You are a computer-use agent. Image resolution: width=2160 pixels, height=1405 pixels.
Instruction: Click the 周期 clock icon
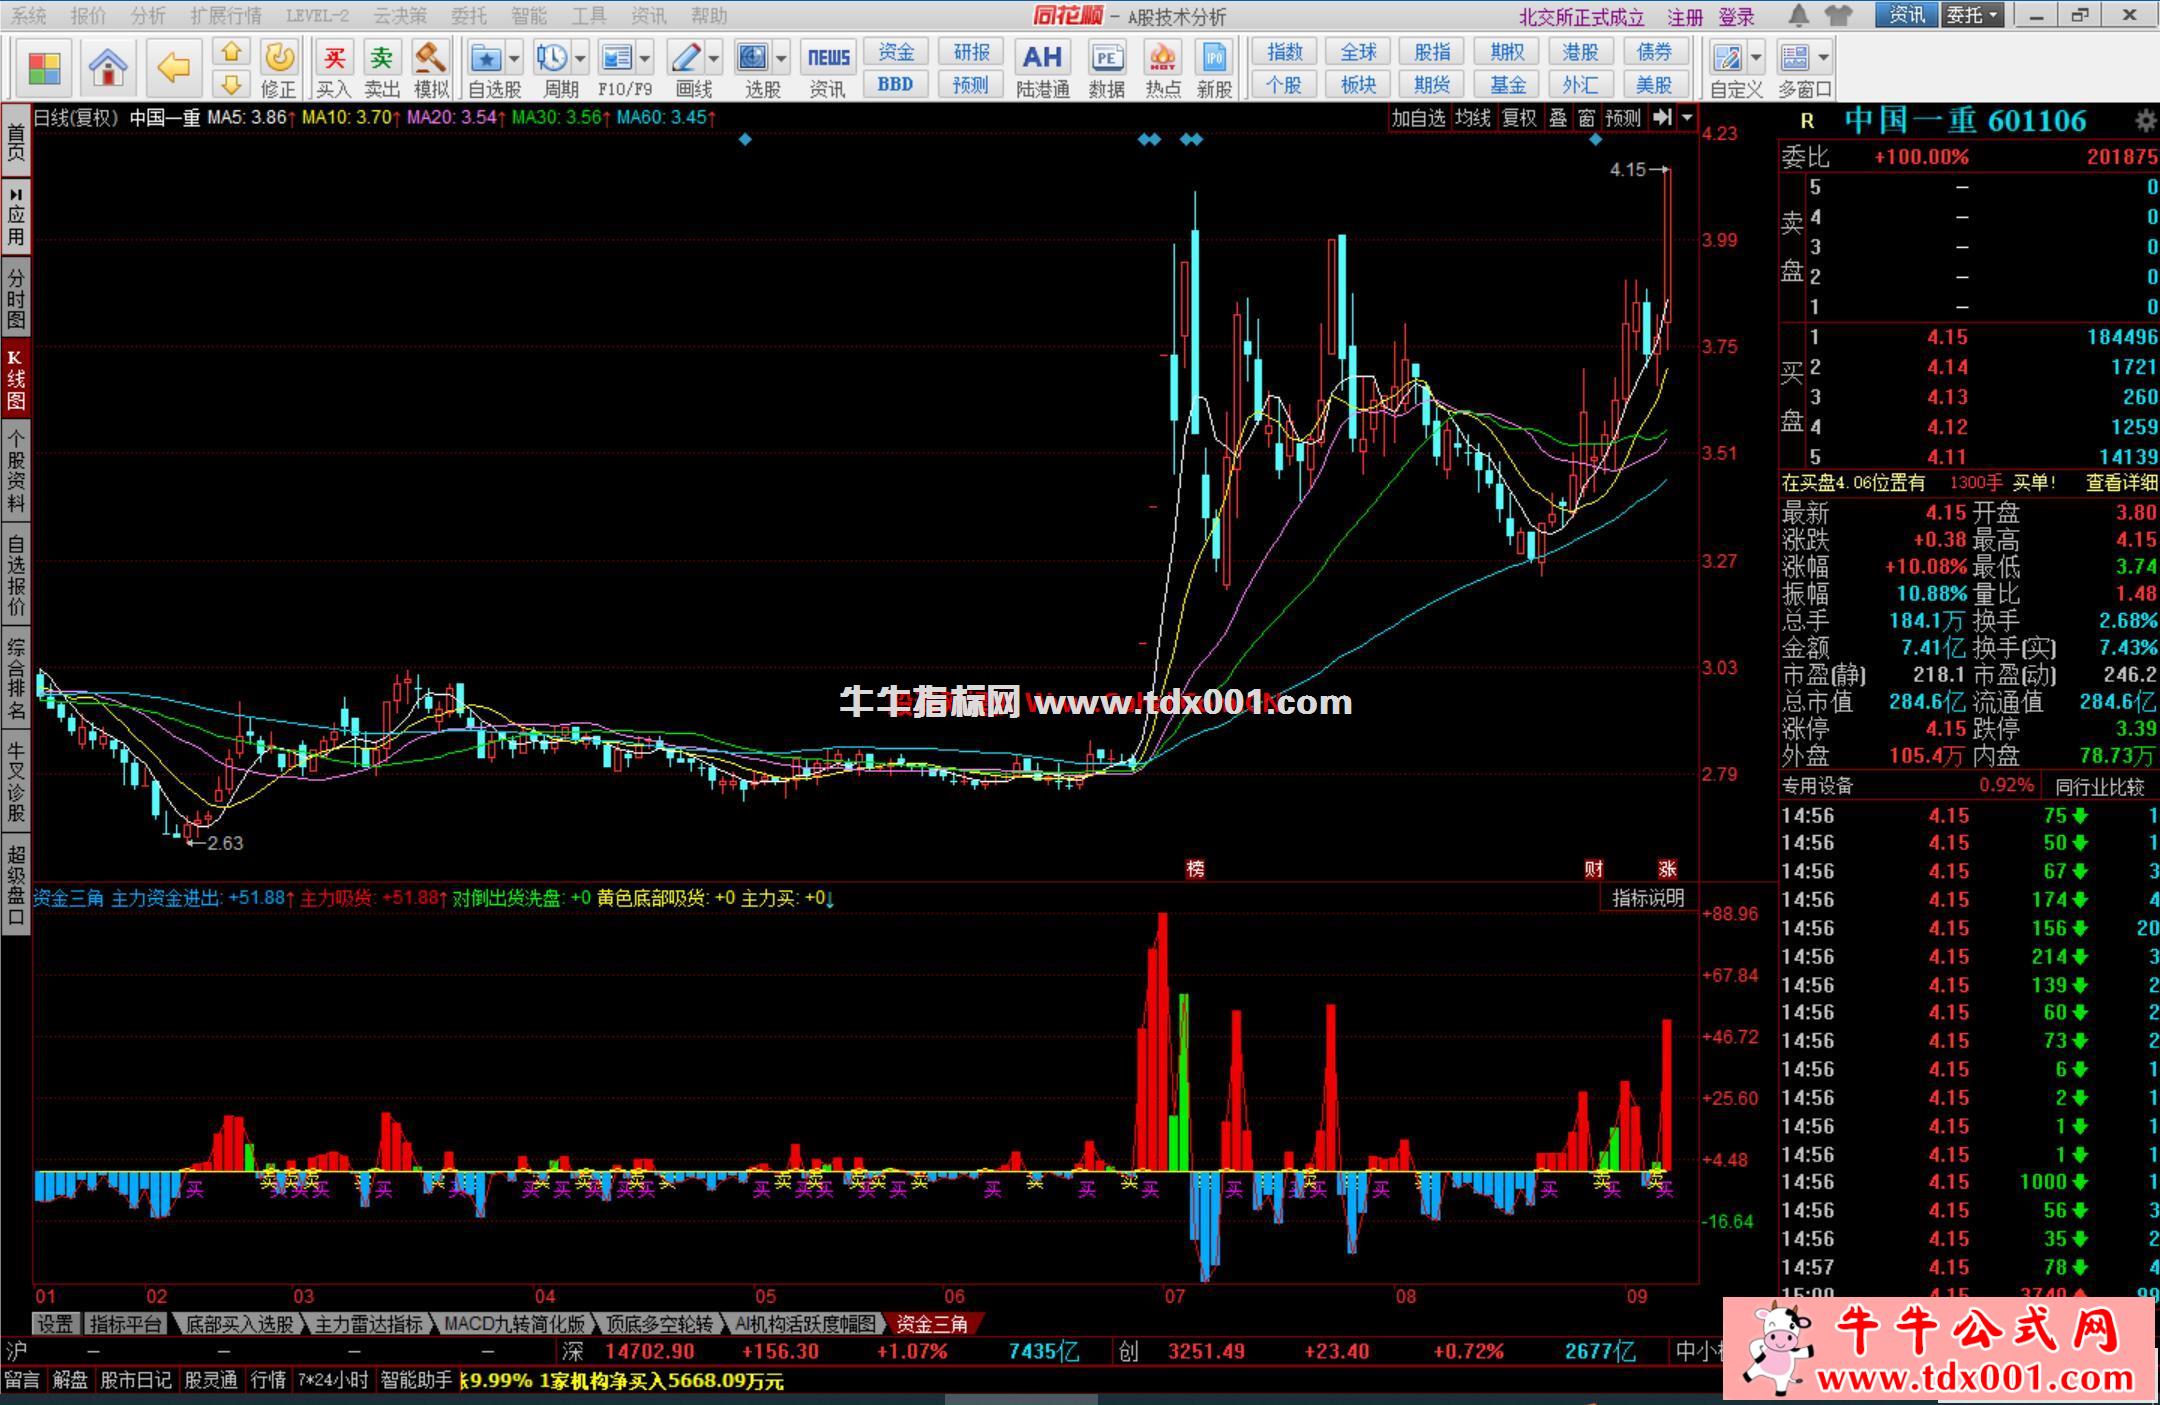coord(551,57)
